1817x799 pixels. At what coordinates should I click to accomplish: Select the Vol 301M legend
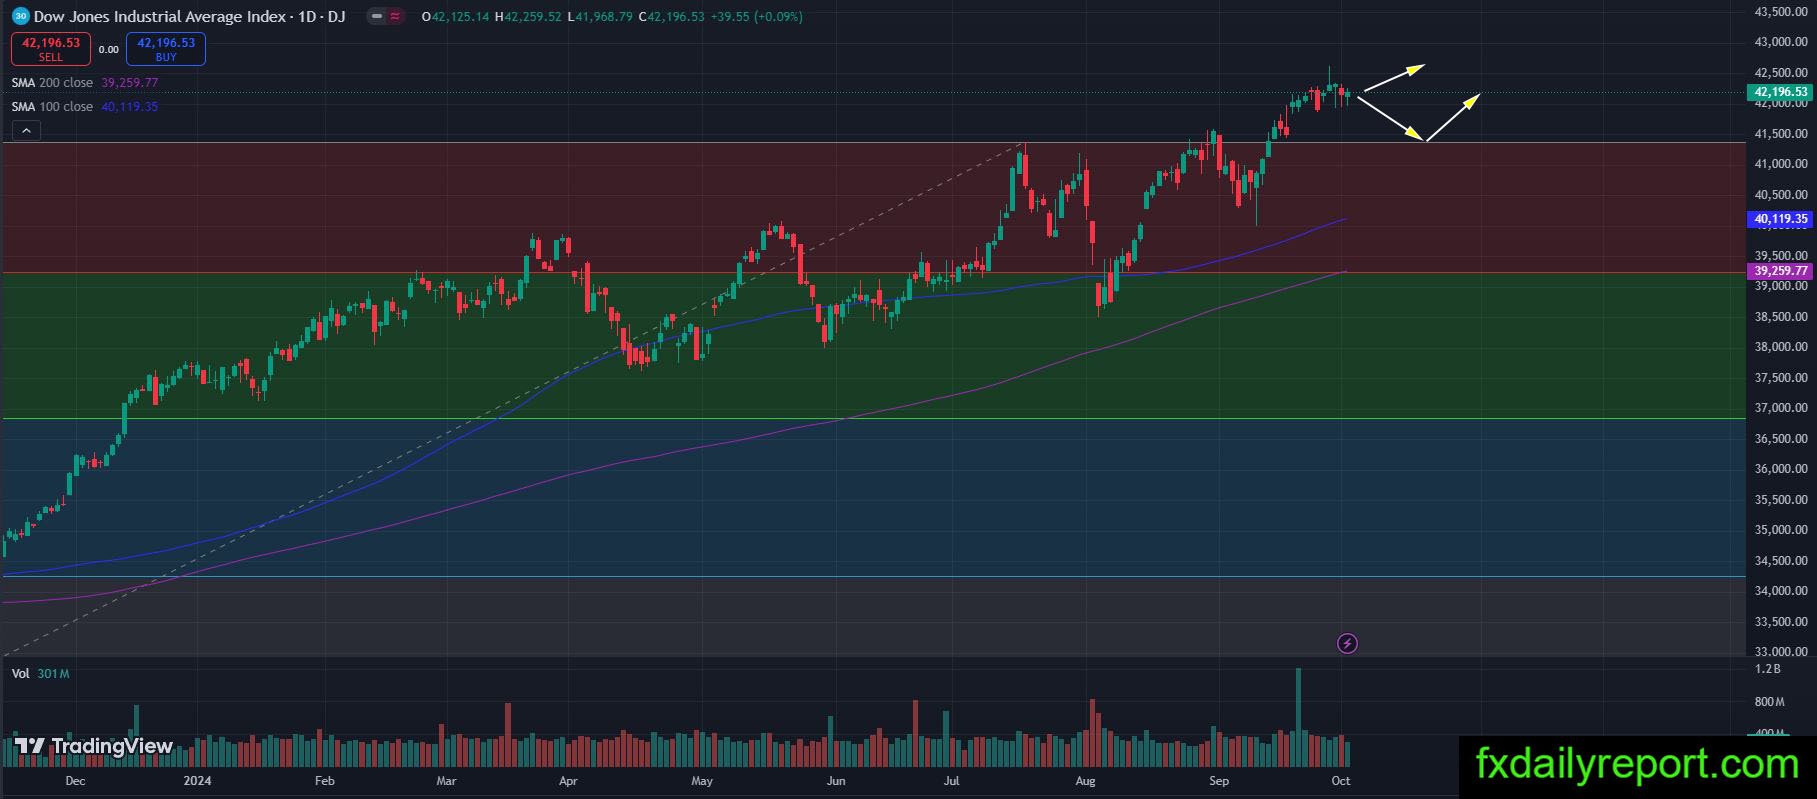(41, 674)
